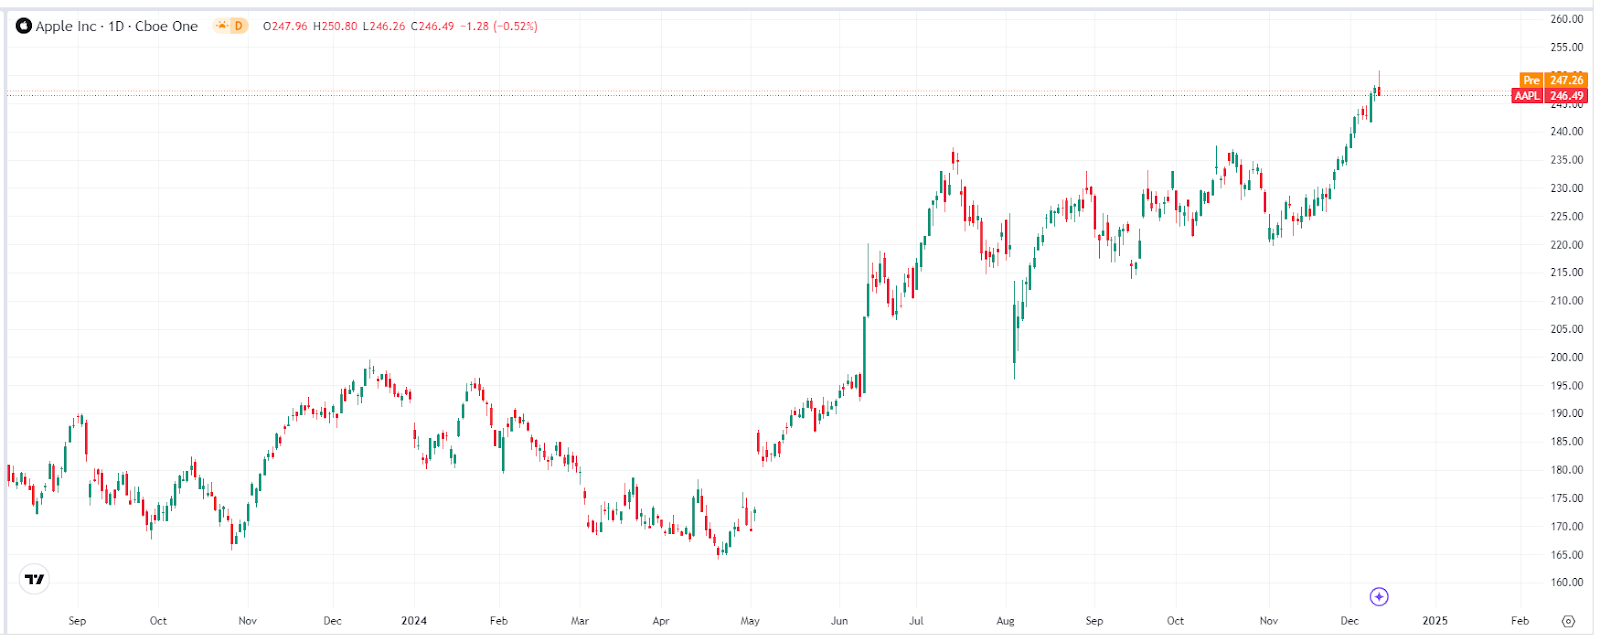Screen dimensions: 1600x642
Task: Click the change value −1.28 (−0.52%)
Action: coord(499,26)
